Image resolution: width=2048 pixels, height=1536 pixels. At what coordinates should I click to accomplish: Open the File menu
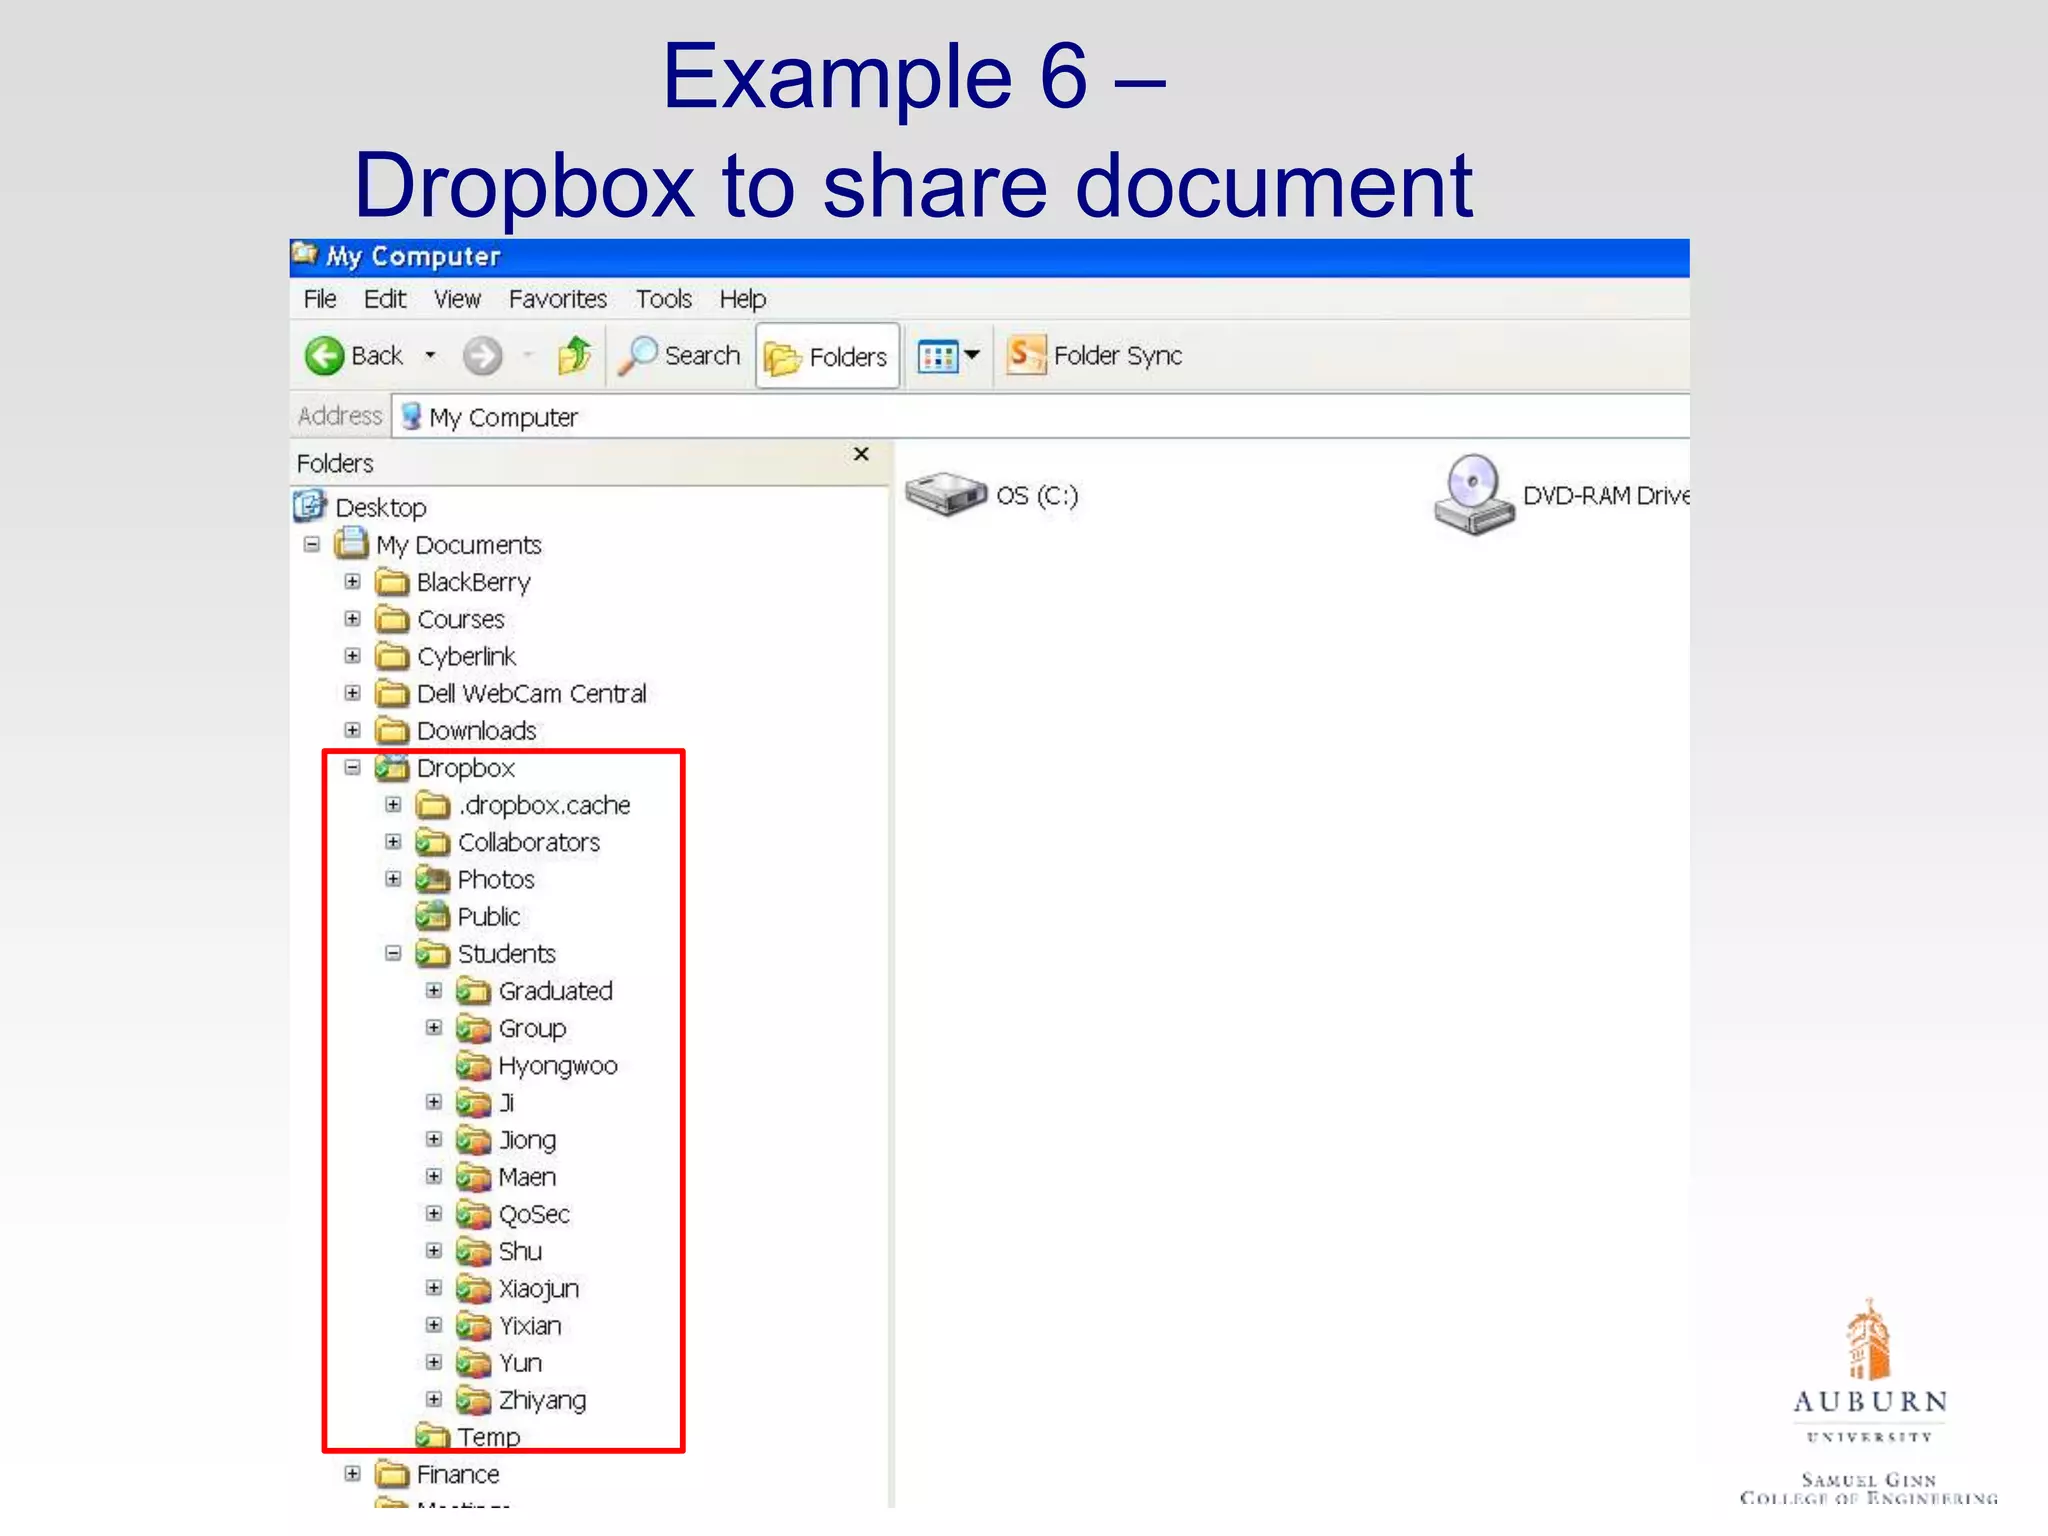pyautogui.click(x=320, y=299)
